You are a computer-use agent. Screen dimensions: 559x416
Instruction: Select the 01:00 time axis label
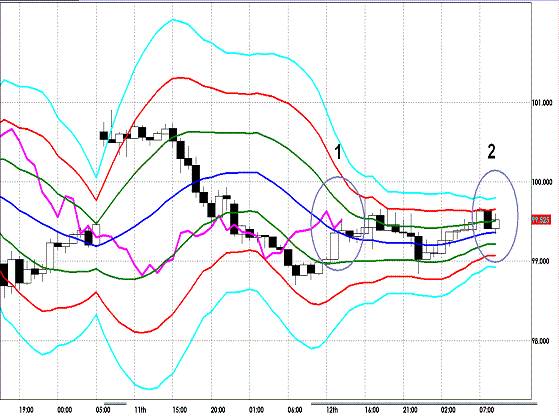(256, 410)
